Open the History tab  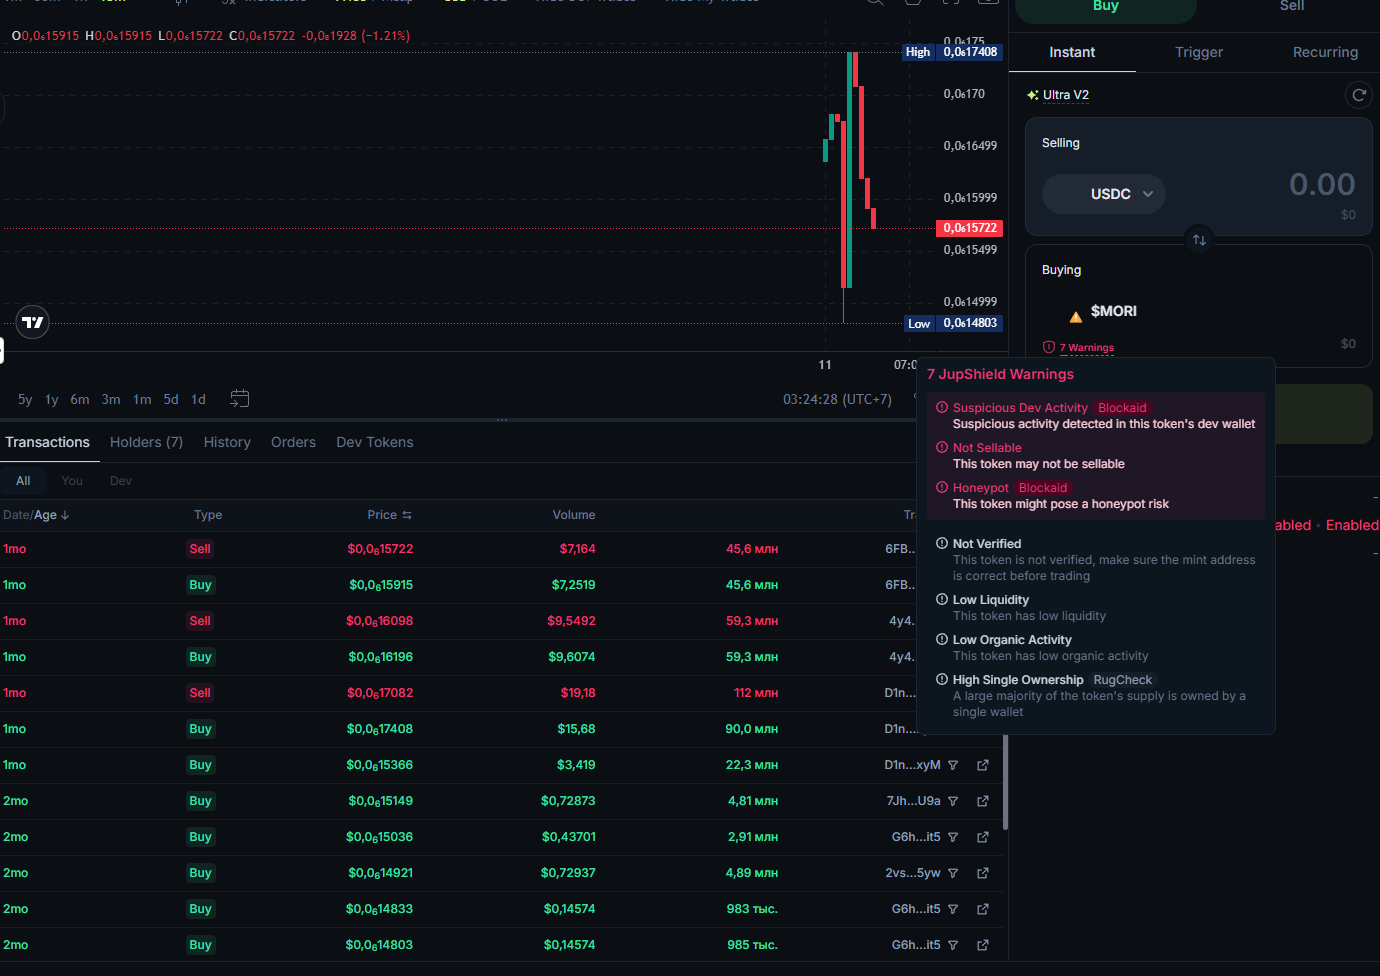[x=227, y=442]
